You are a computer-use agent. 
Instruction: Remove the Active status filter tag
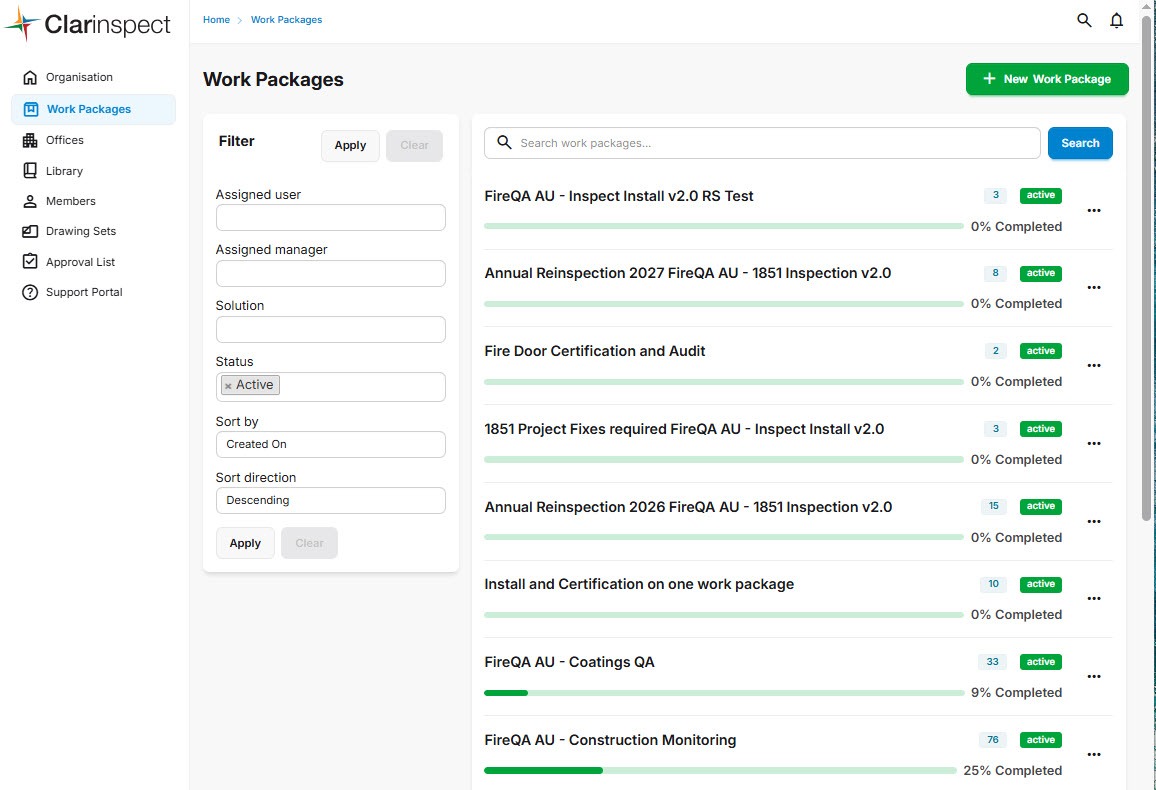click(228, 386)
